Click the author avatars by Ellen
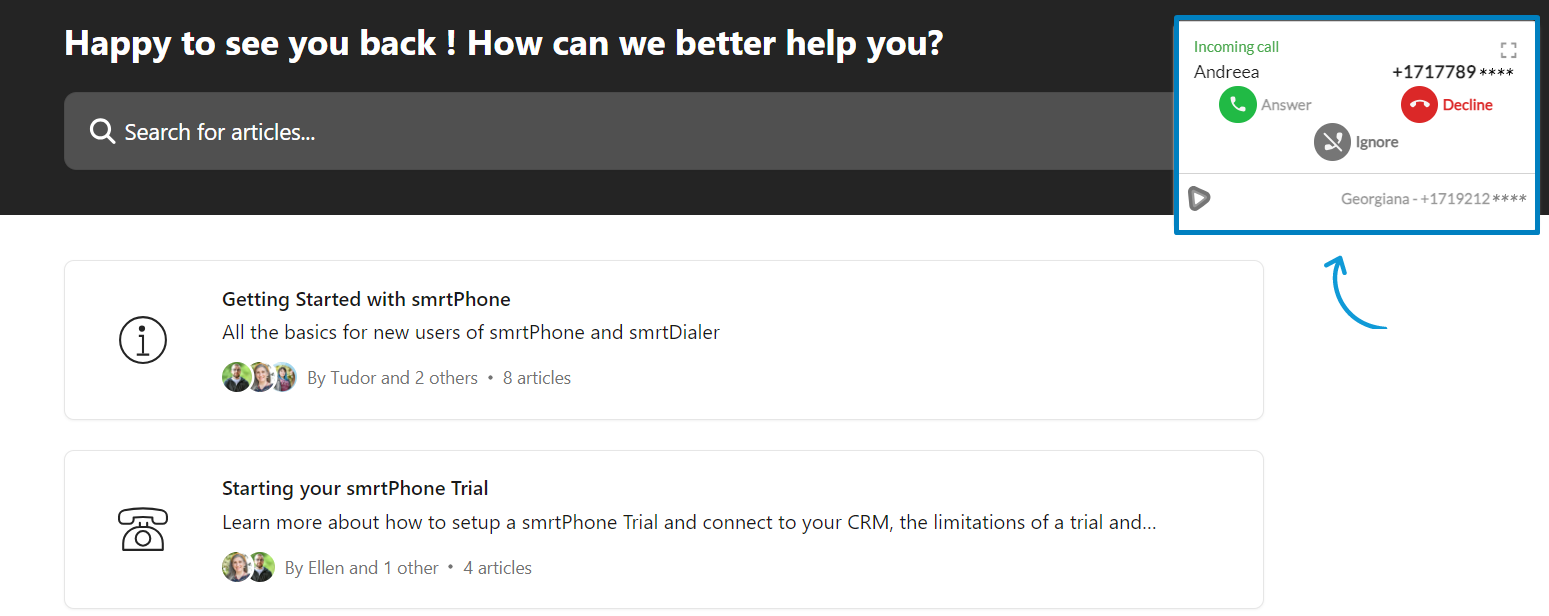This screenshot has width=1549, height=616. (248, 567)
